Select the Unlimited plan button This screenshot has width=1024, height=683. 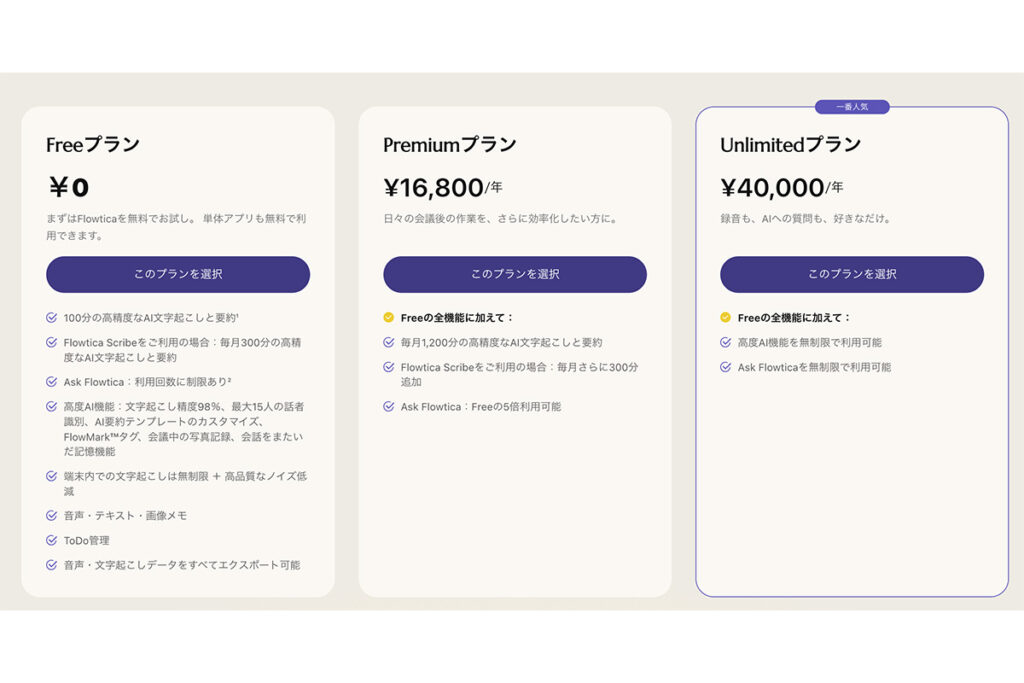coord(852,274)
